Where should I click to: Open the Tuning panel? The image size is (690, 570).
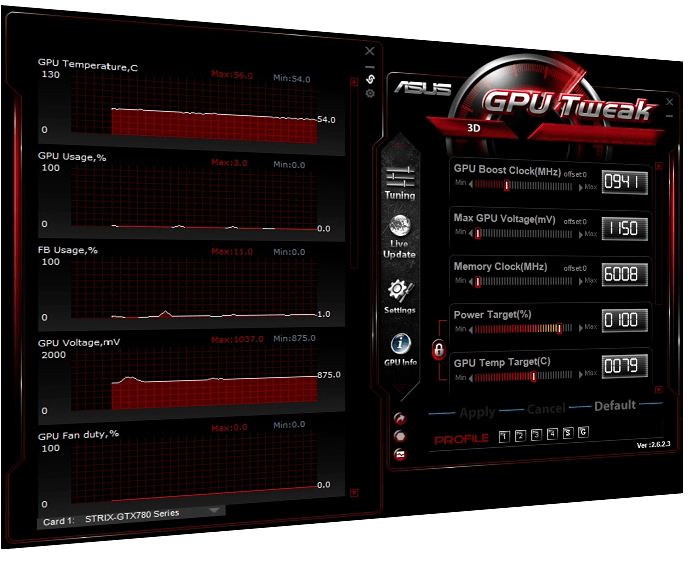[x=400, y=183]
